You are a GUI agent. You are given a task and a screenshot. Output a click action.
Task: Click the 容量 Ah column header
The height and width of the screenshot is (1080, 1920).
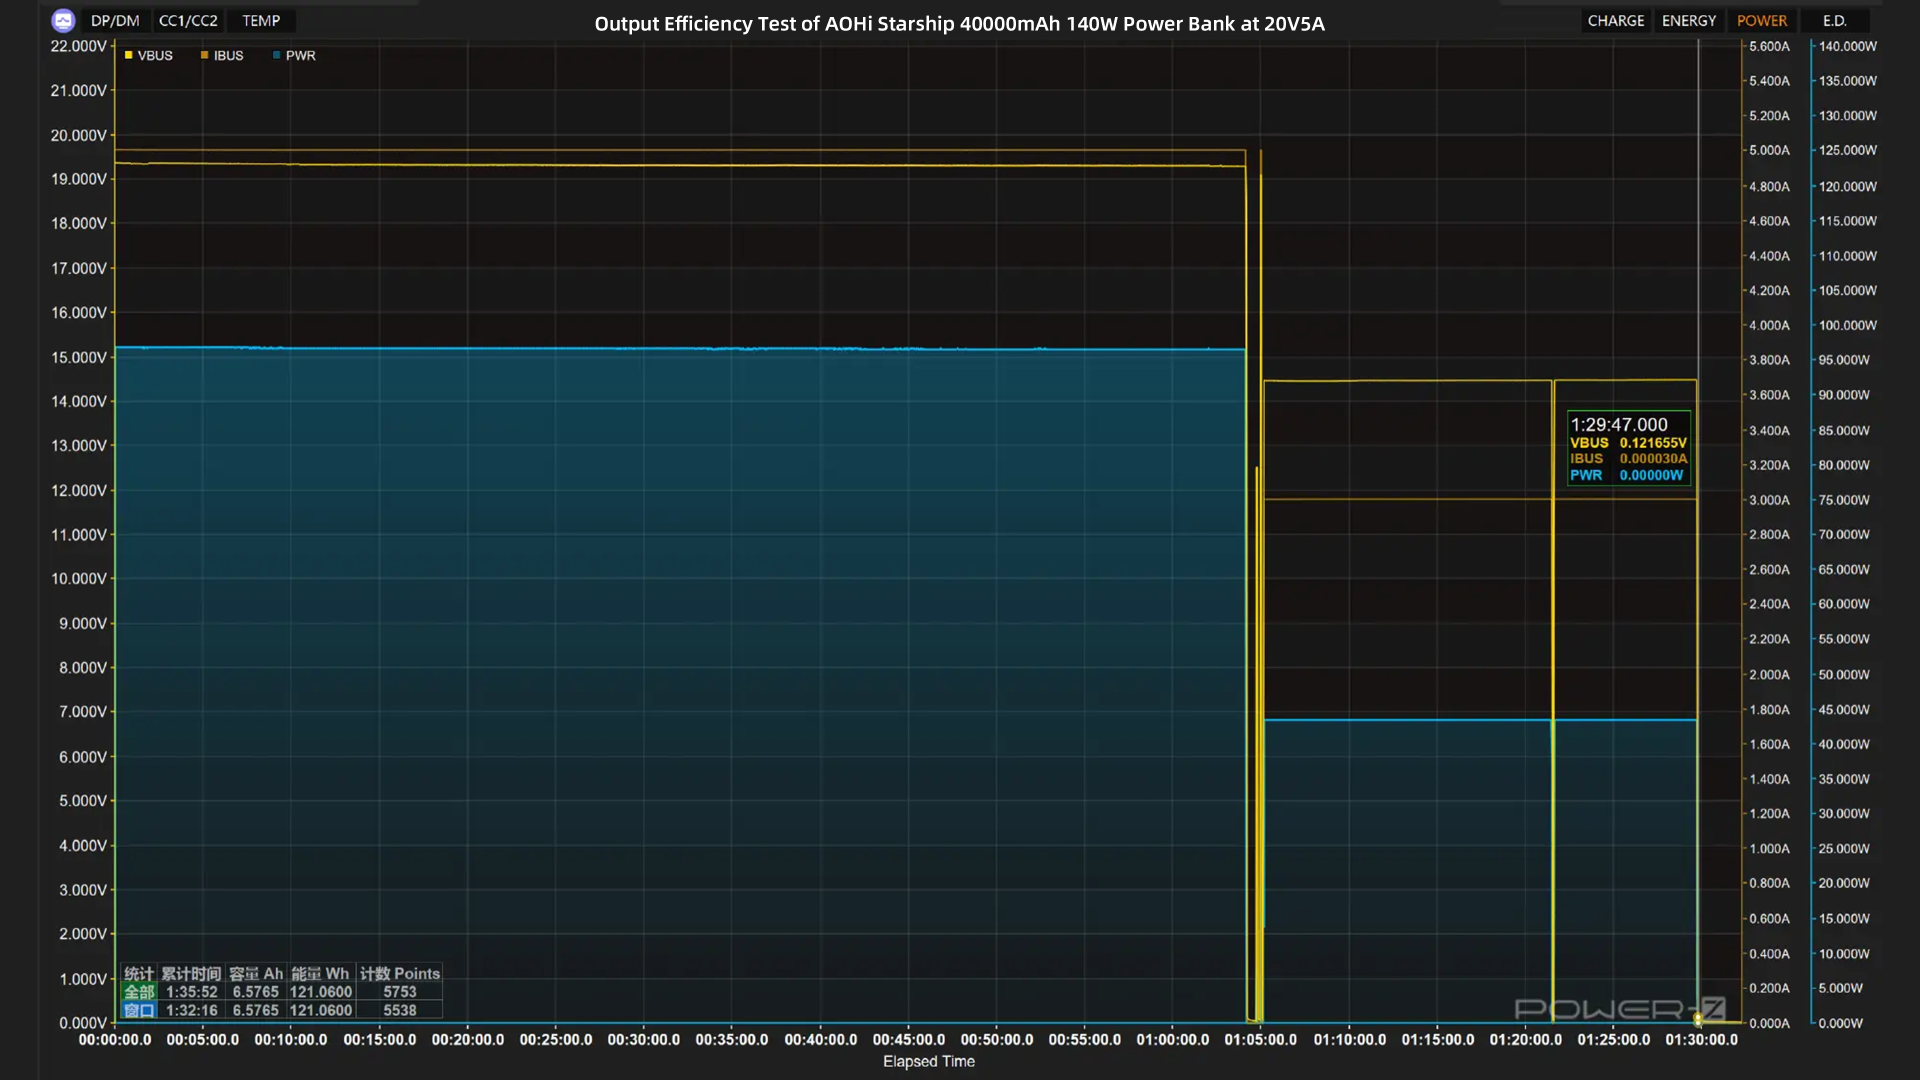pyautogui.click(x=256, y=974)
